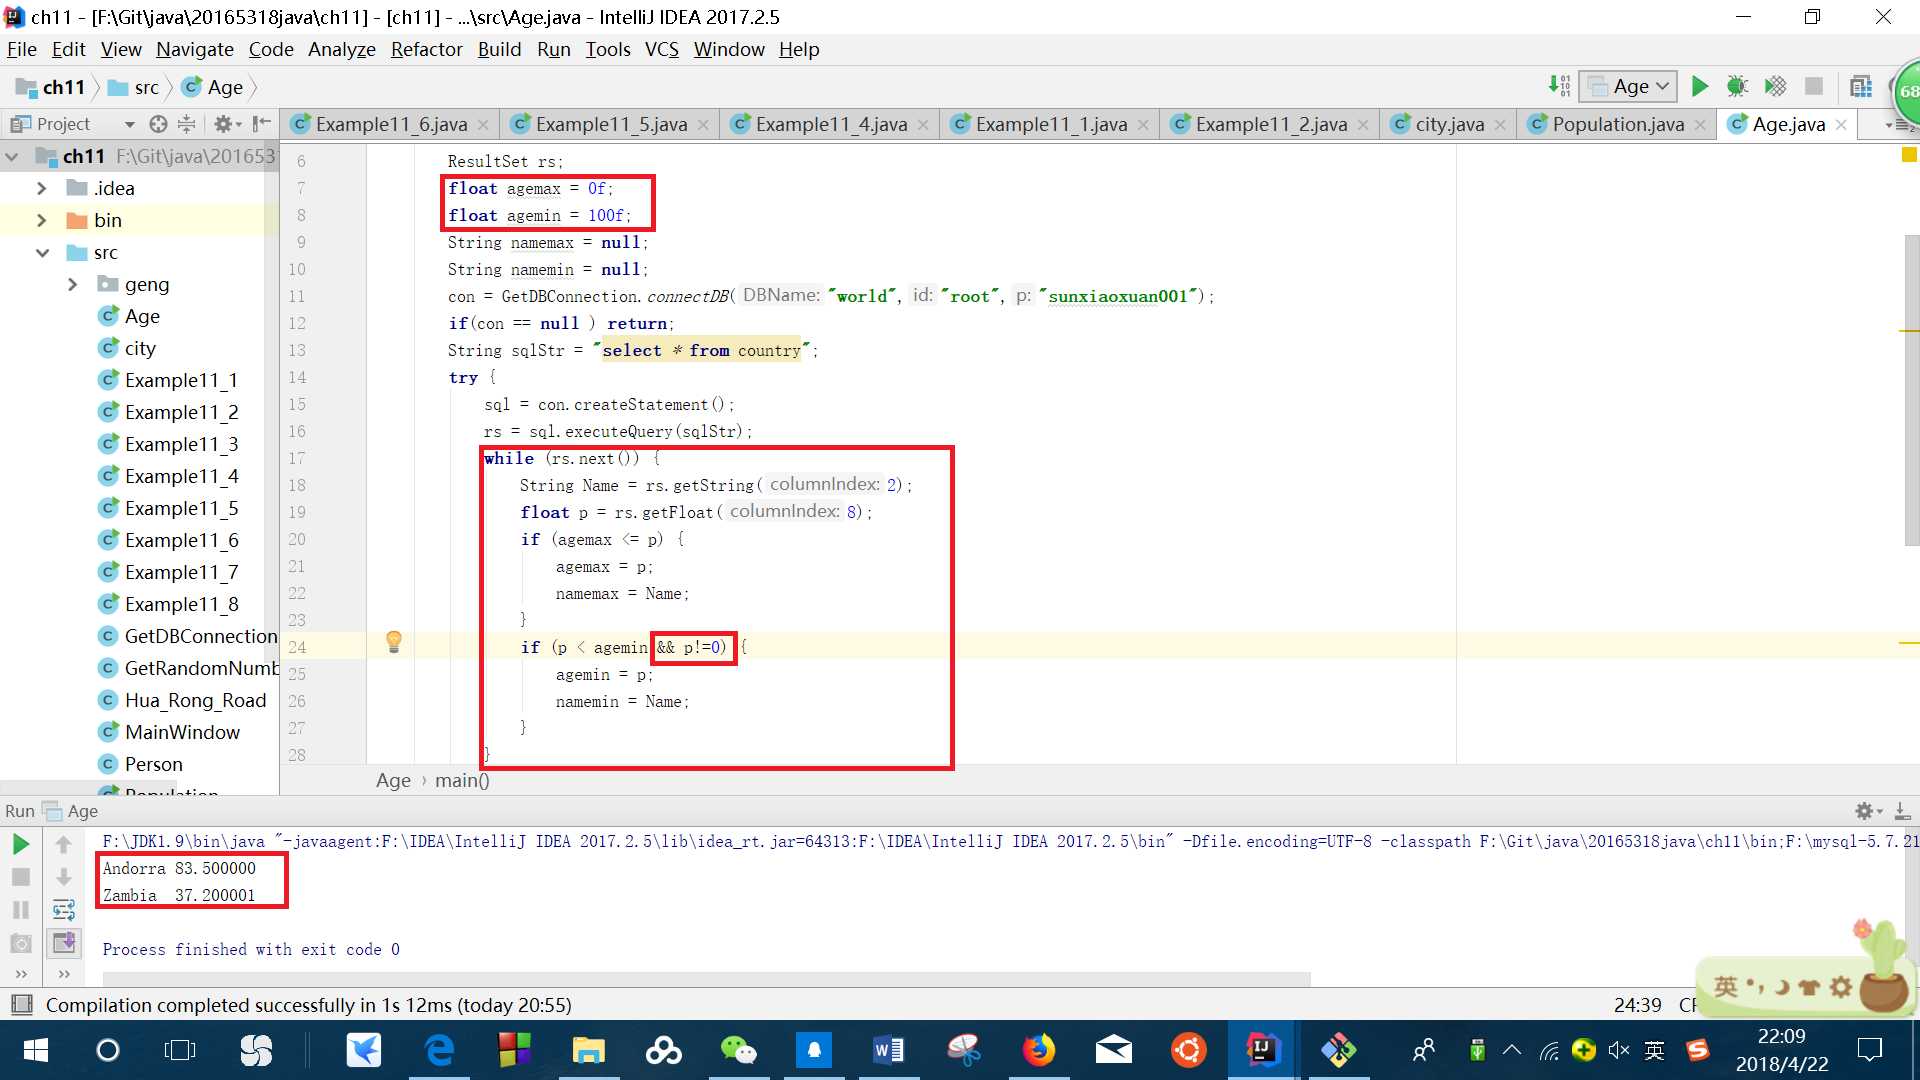
Task: Open the File menu
Action: coord(22,49)
